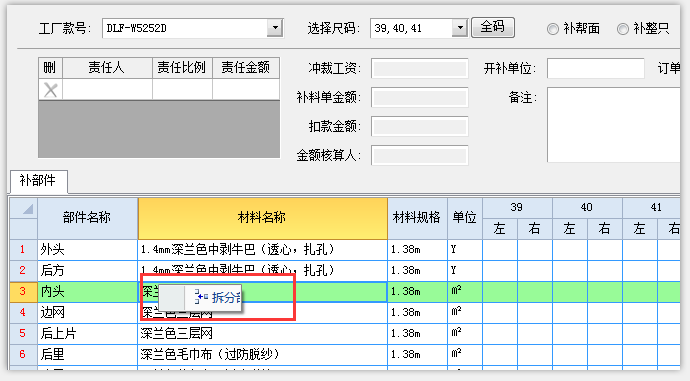The width and height of the screenshot is (690, 381).
Task: Click the 外头 part name cell
Action: click(x=88, y=250)
